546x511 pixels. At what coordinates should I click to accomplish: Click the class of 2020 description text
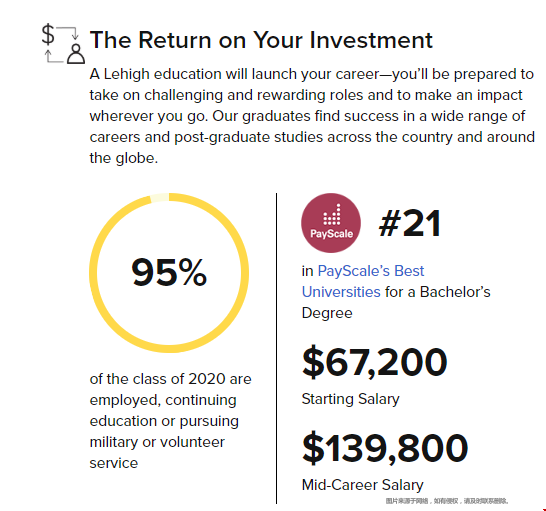[171, 421]
